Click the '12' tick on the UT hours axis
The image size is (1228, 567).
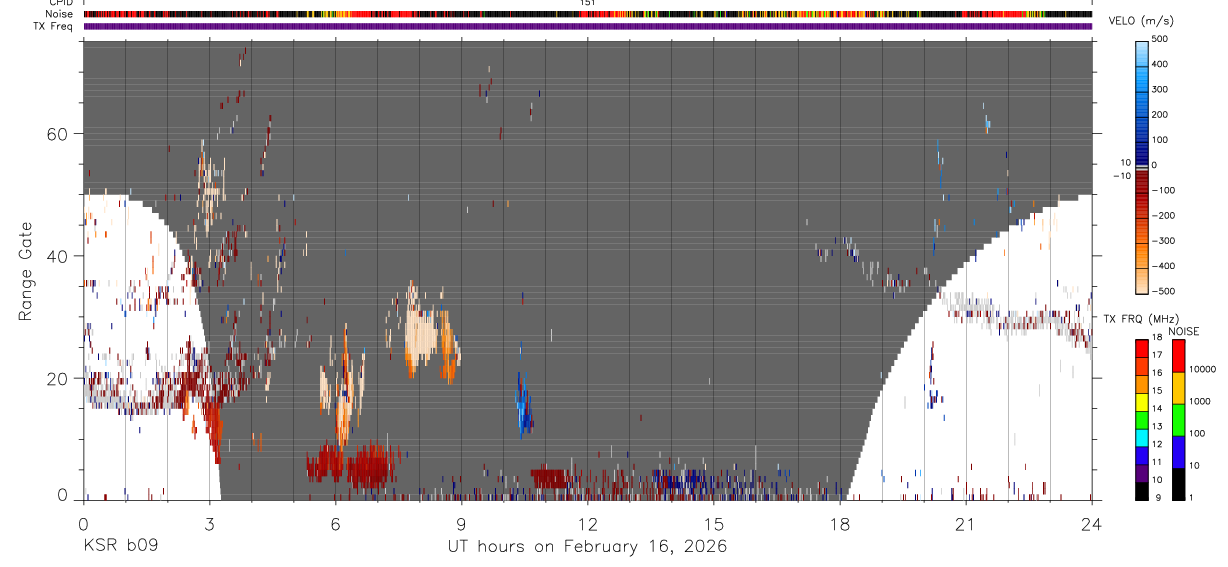587,524
